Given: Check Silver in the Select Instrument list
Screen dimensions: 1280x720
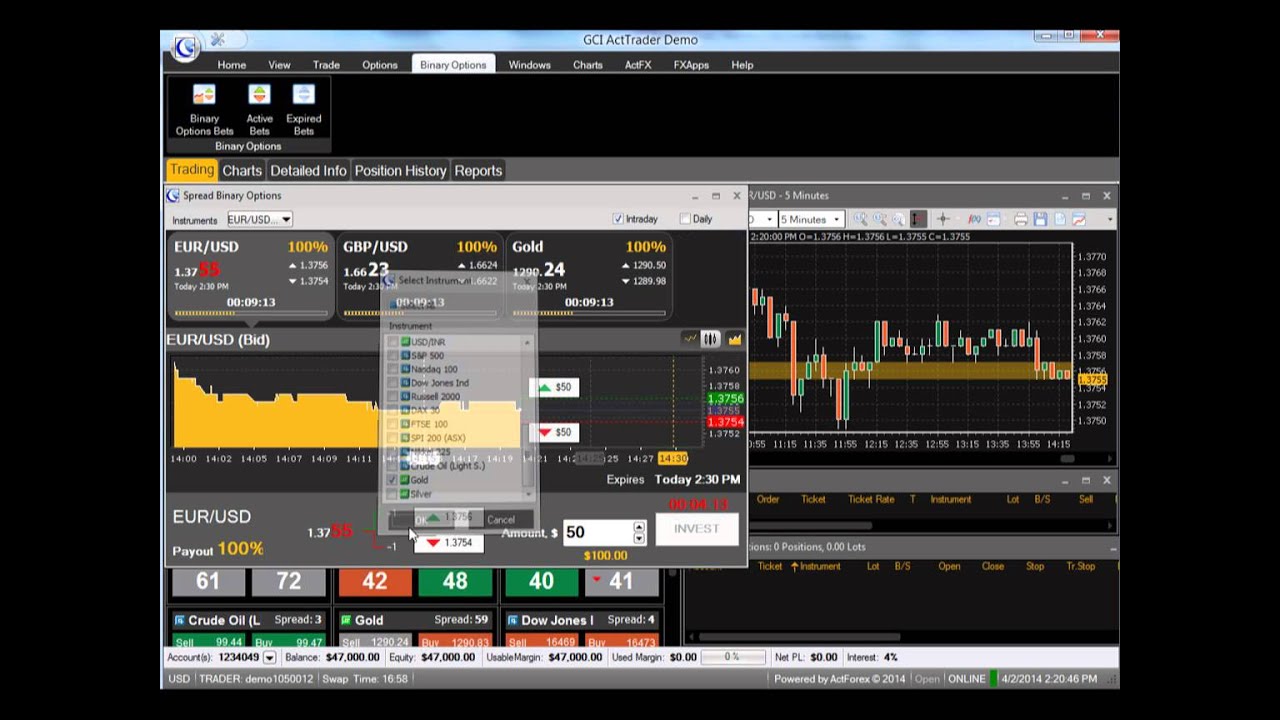Looking at the screenshot, I should click(x=392, y=494).
